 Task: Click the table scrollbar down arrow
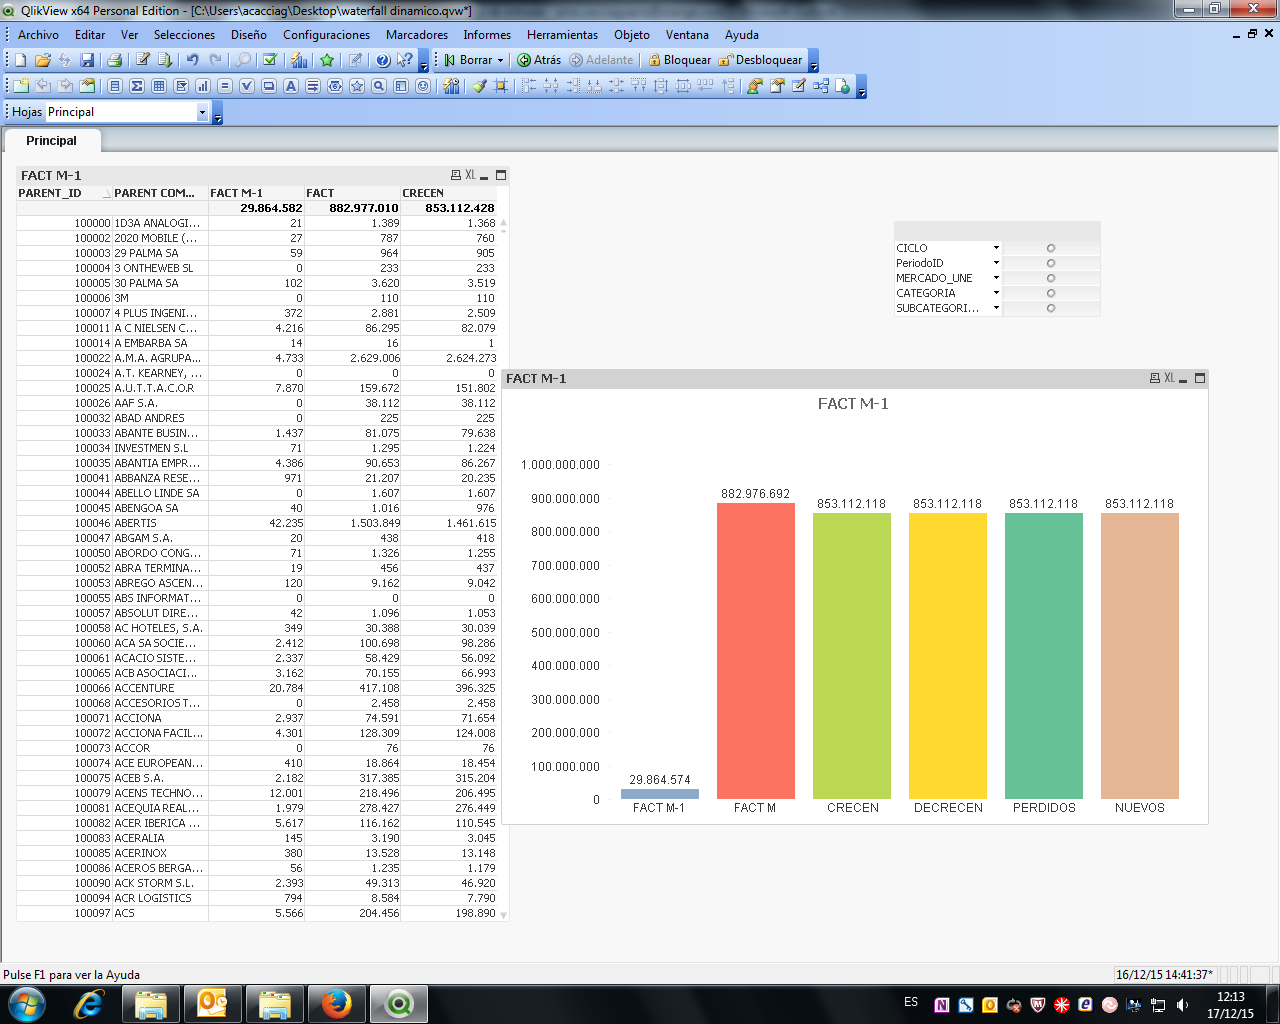pos(503,914)
